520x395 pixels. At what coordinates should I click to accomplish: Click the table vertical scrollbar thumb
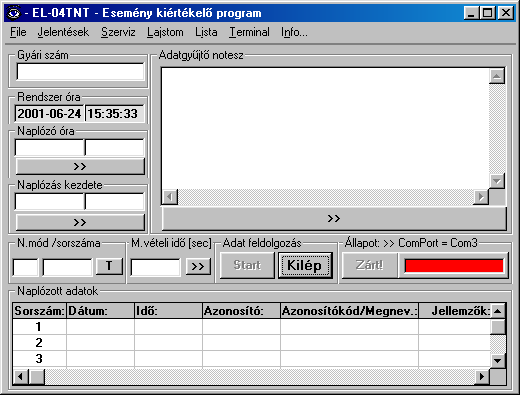coord(498,327)
